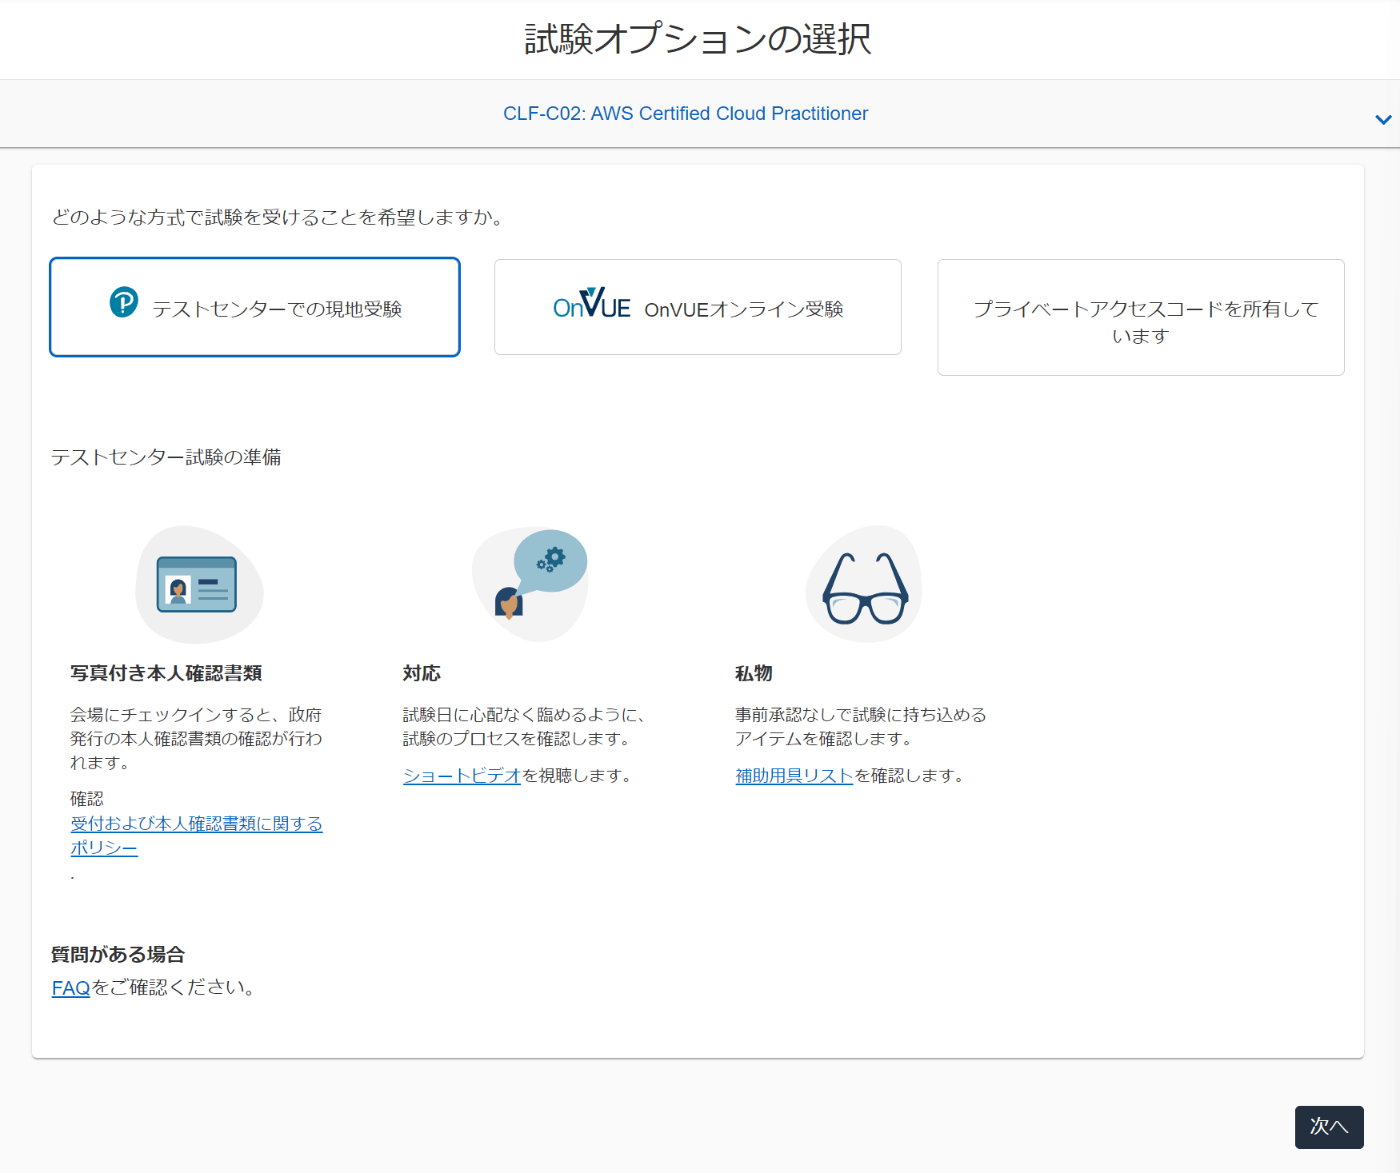Image resolution: width=1400 pixels, height=1173 pixels.
Task: Click 試験オプションの選択 page title
Action: 698,39
